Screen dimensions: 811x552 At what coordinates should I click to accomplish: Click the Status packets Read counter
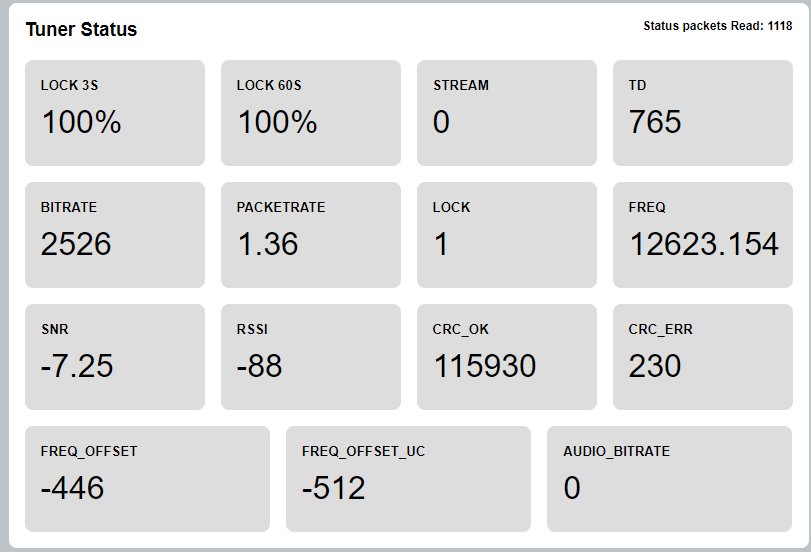pyautogui.click(x=717, y=26)
